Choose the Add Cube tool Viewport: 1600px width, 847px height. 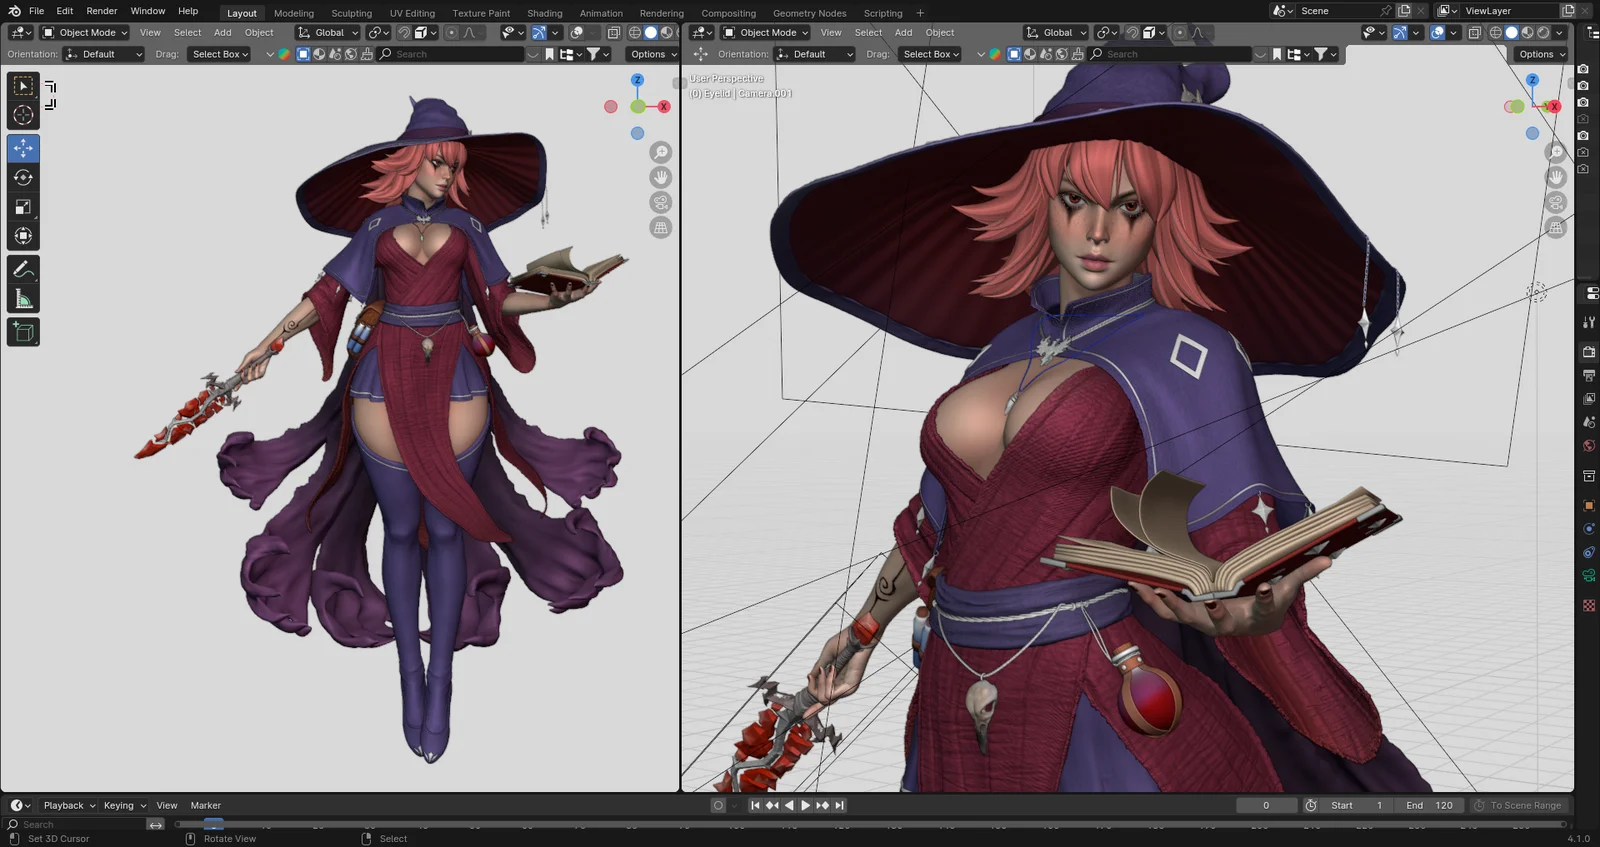[x=23, y=332]
